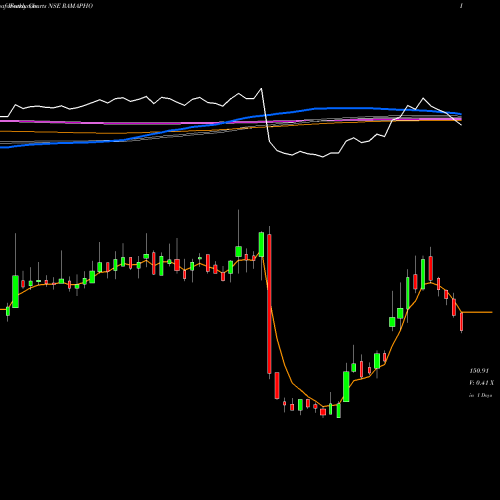Click the flat orange line extension at right

(477, 312)
